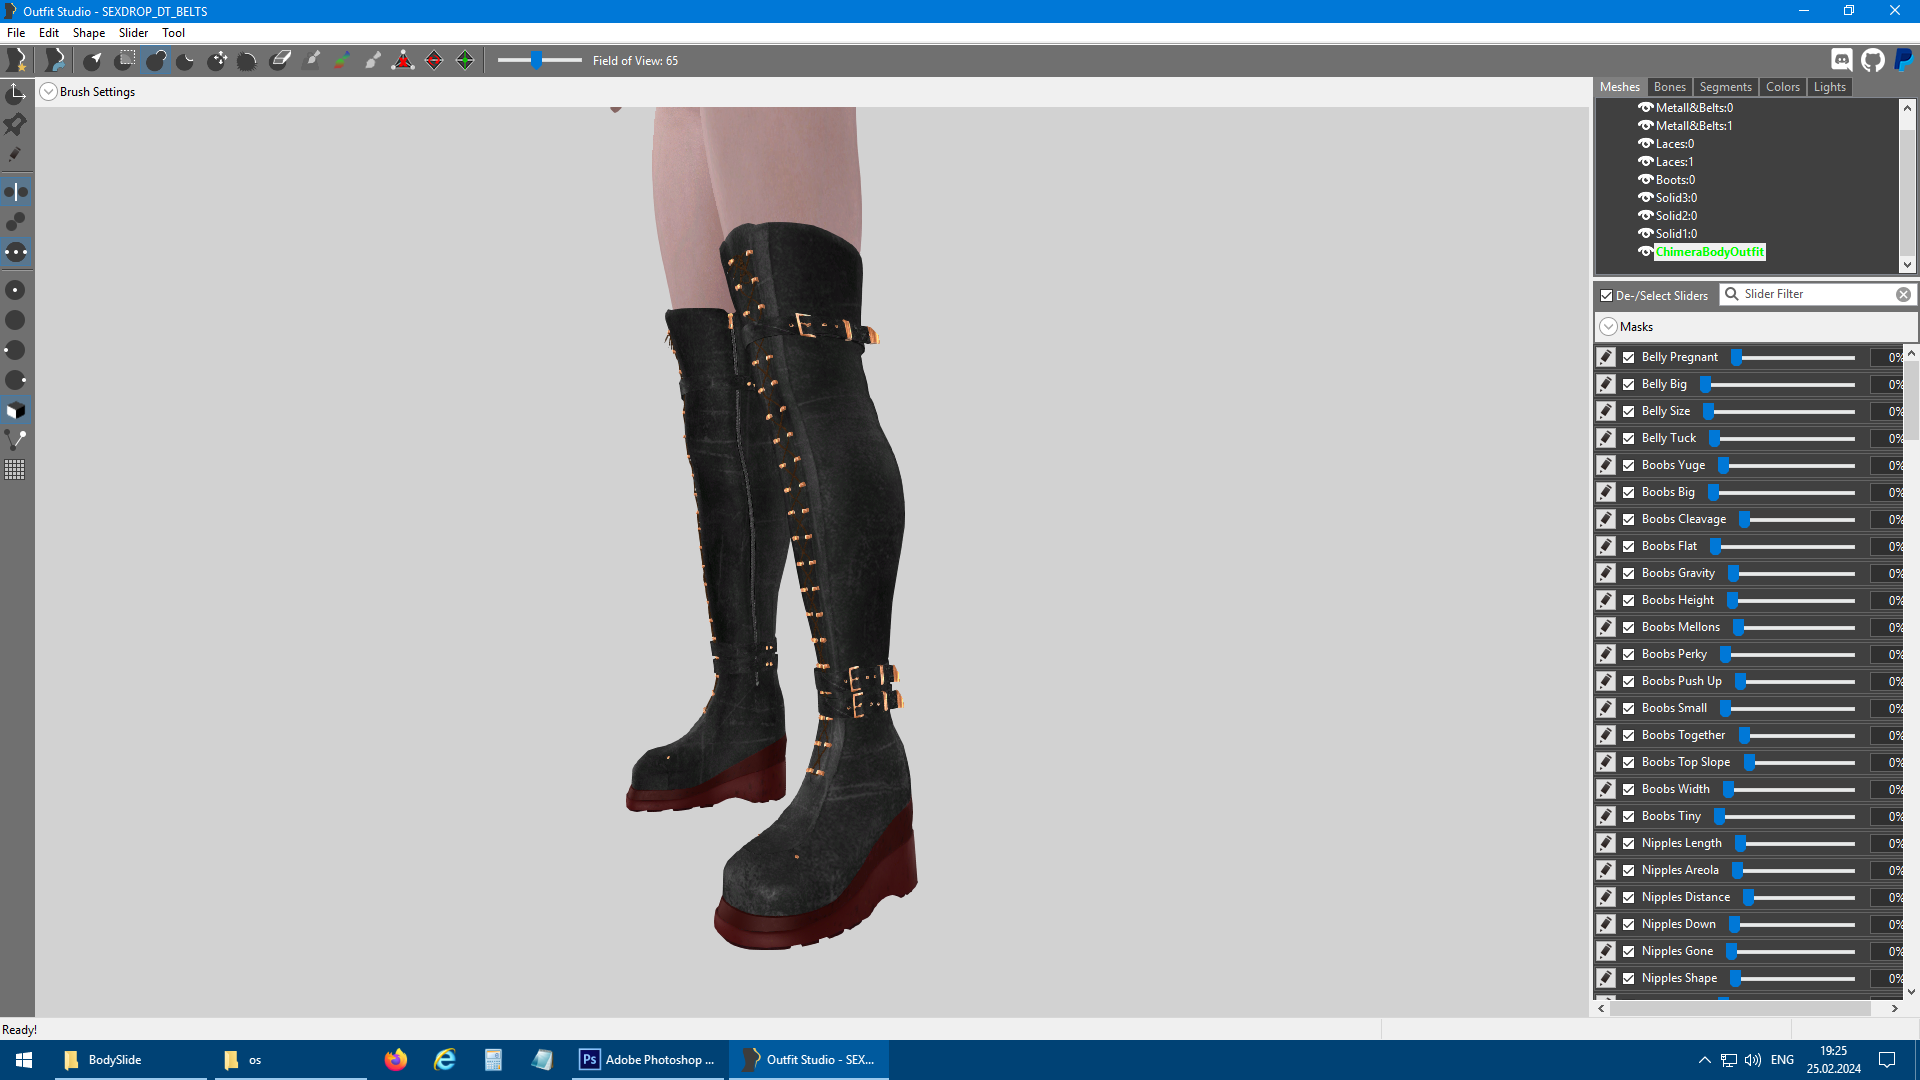The height and width of the screenshot is (1080, 1920).
Task: Disable the De-/Select Sliders checkbox
Action: coord(1607,295)
